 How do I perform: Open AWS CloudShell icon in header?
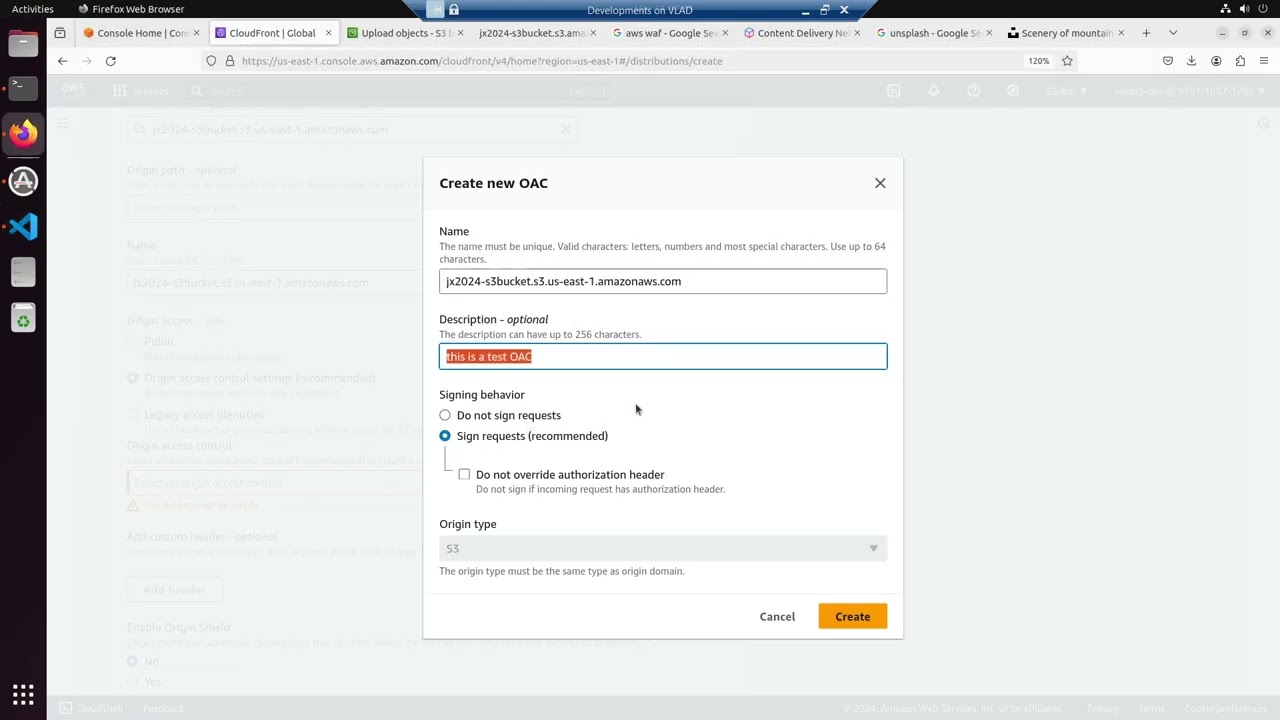(893, 91)
